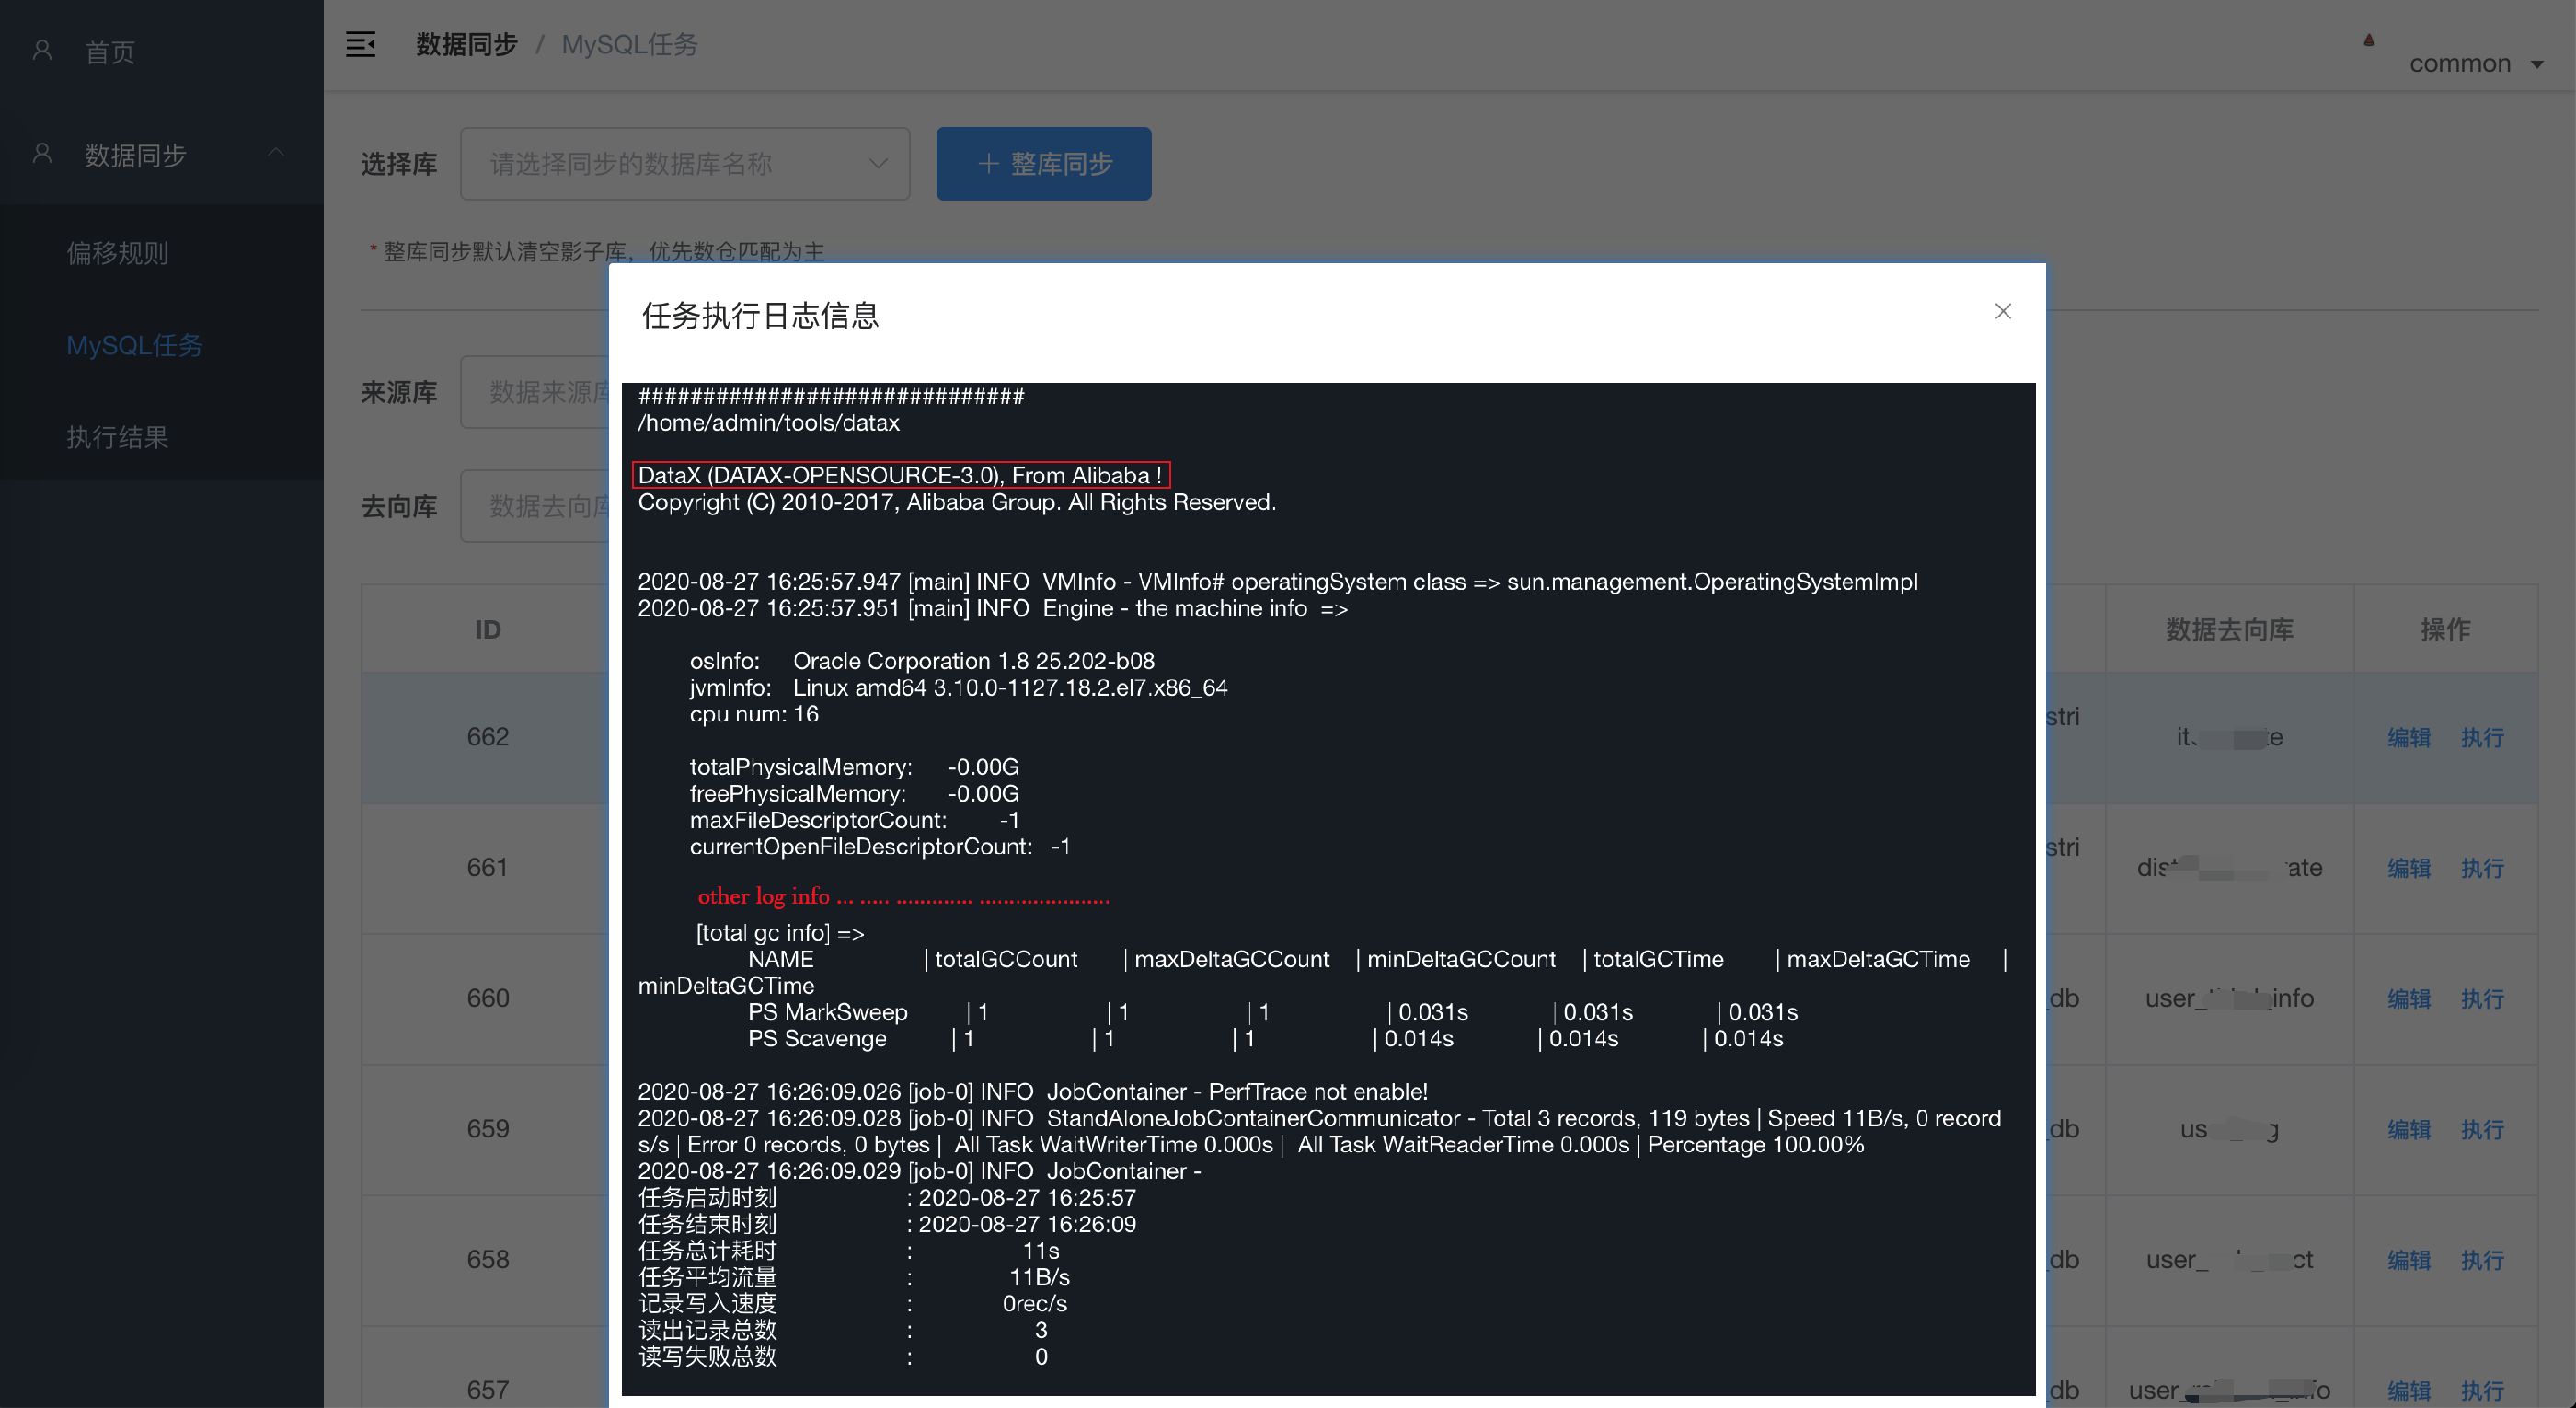The height and width of the screenshot is (1408, 2576).
Task: Click the red notification bell icon
Action: [2368, 40]
